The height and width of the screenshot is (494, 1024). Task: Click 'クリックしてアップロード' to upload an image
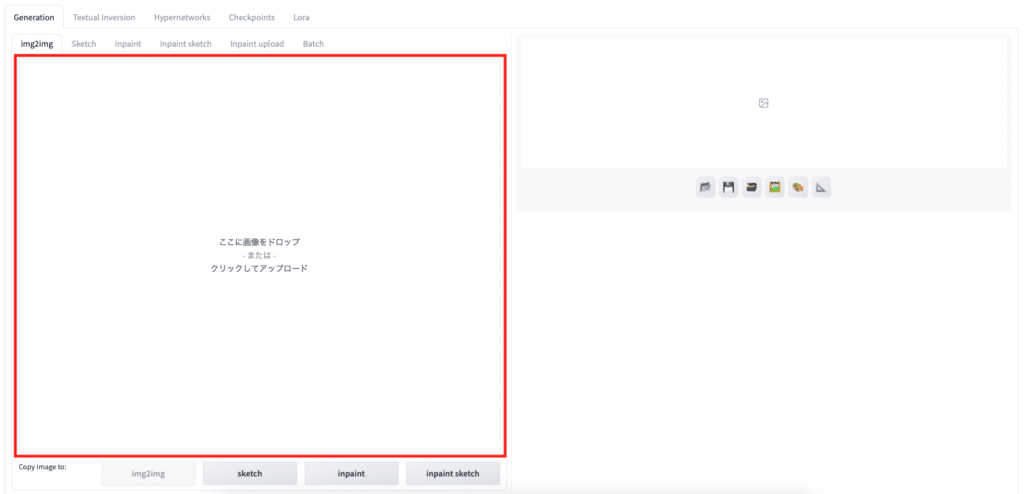coord(259,269)
